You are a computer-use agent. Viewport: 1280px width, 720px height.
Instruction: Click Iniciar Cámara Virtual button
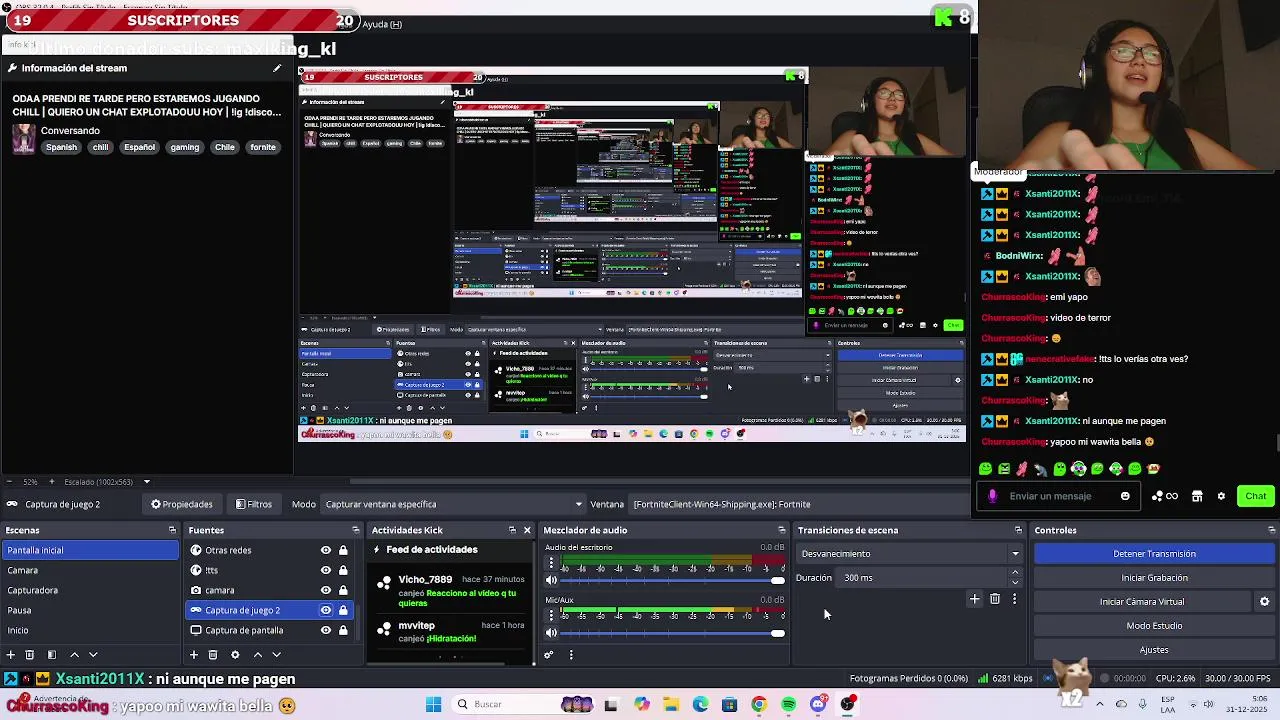pos(1142,602)
